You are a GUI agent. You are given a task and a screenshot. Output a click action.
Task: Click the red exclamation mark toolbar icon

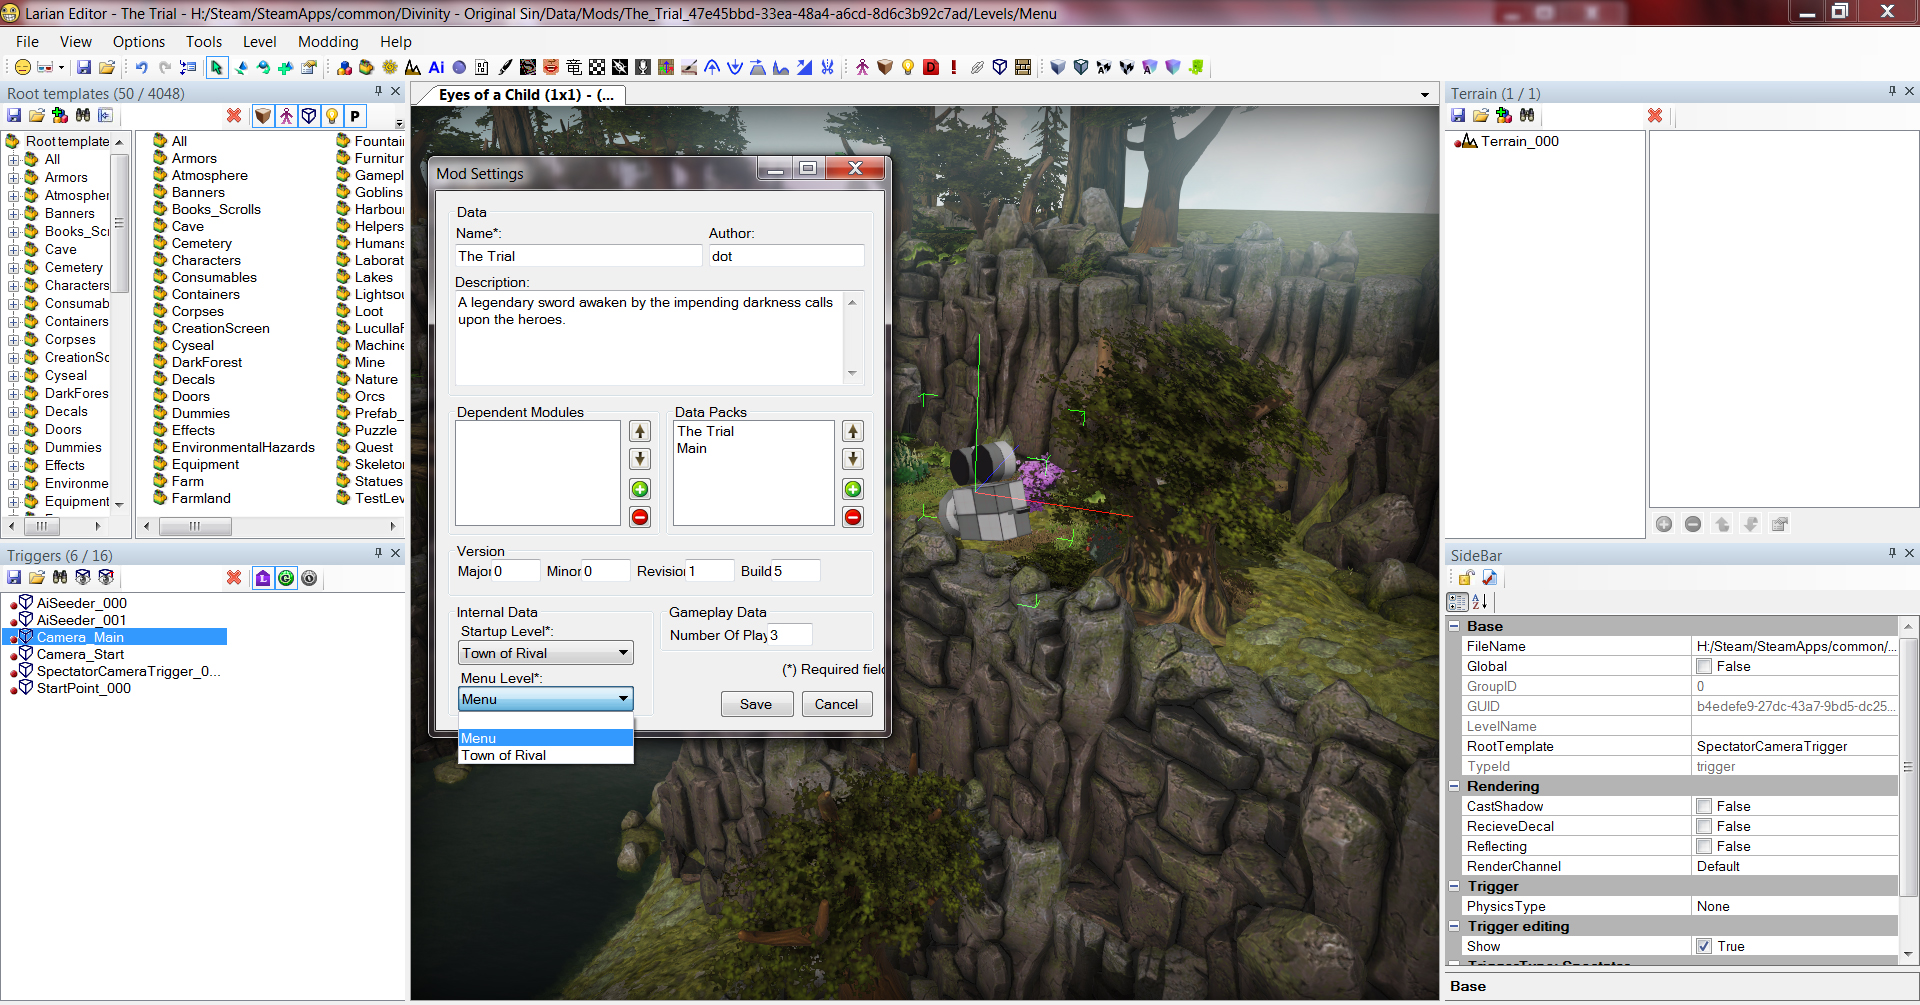954,67
